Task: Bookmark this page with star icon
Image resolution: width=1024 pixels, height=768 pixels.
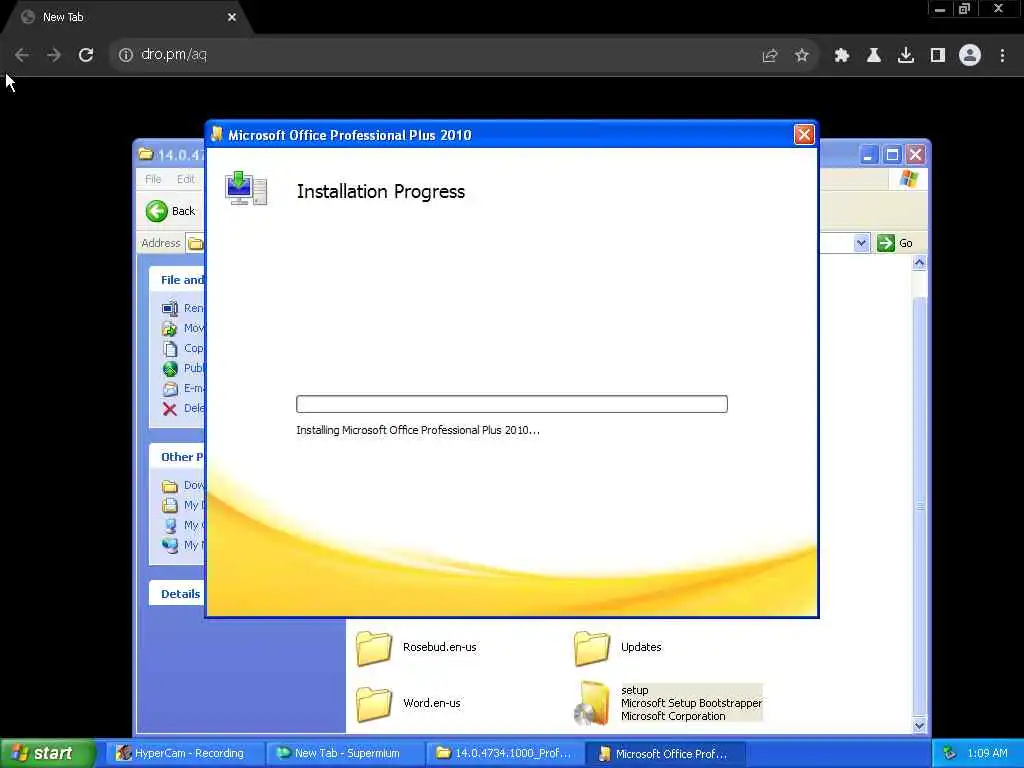Action: click(801, 56)
